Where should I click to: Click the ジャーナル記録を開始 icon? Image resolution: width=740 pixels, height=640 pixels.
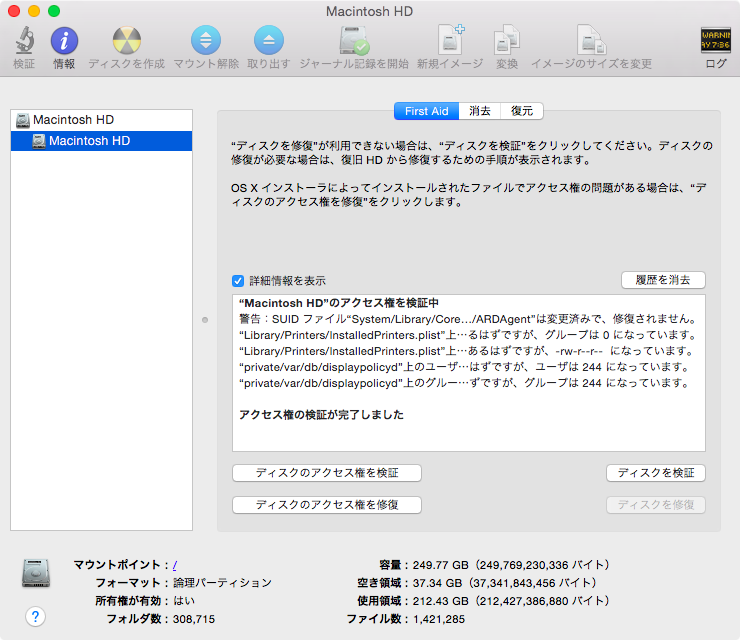(x=354, y=40)
